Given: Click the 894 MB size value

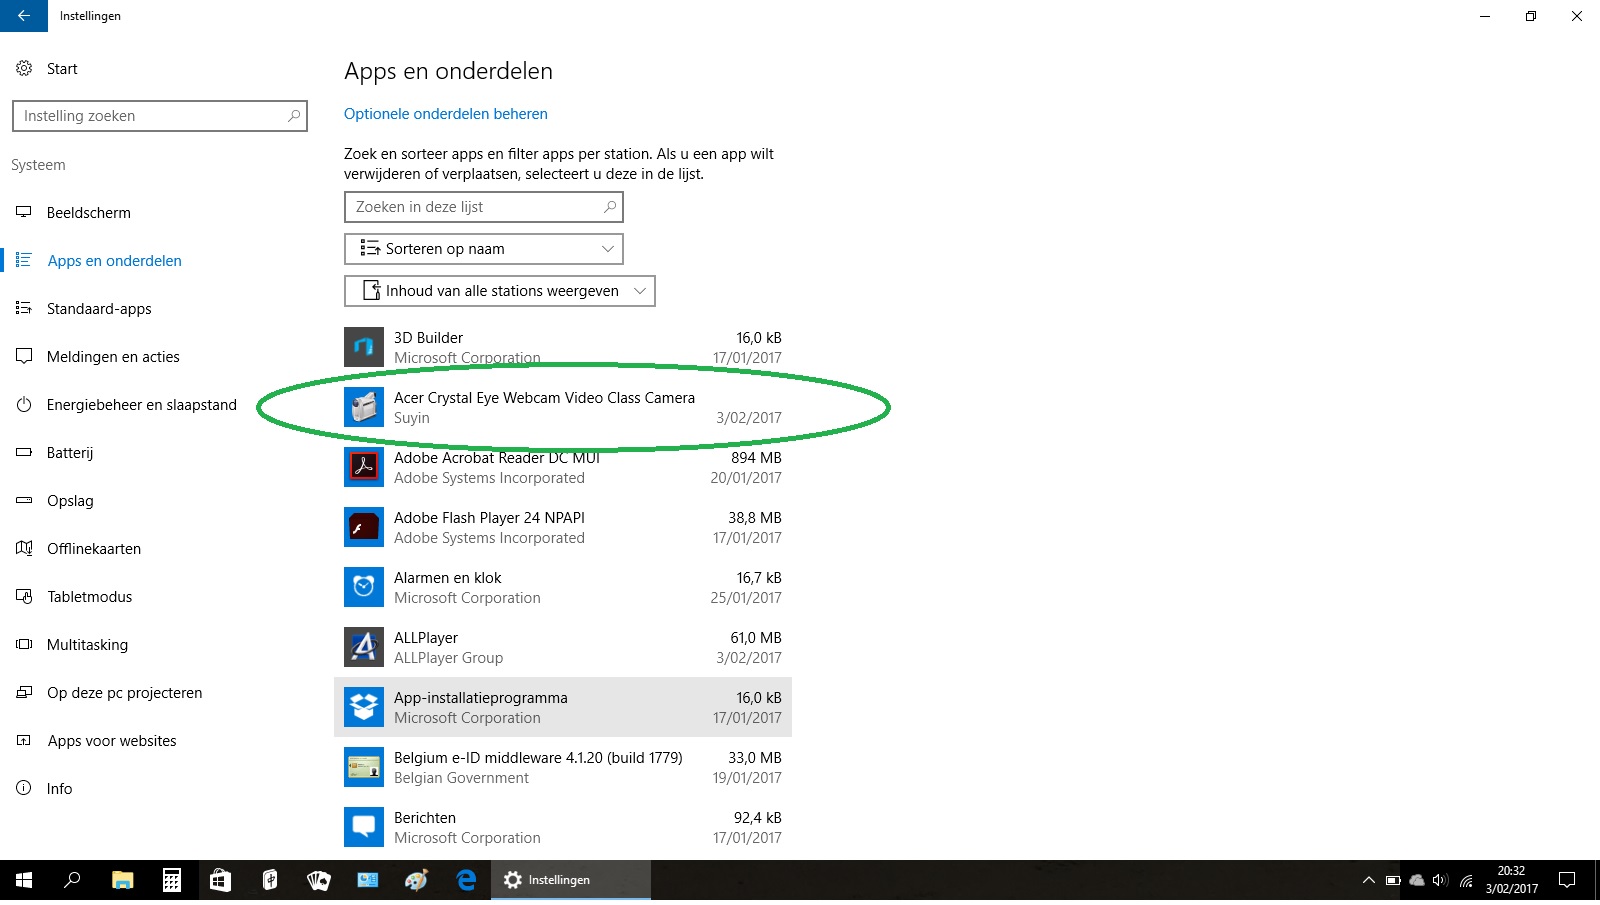Looking at the screenshot, I should click(x=756, y=458).
